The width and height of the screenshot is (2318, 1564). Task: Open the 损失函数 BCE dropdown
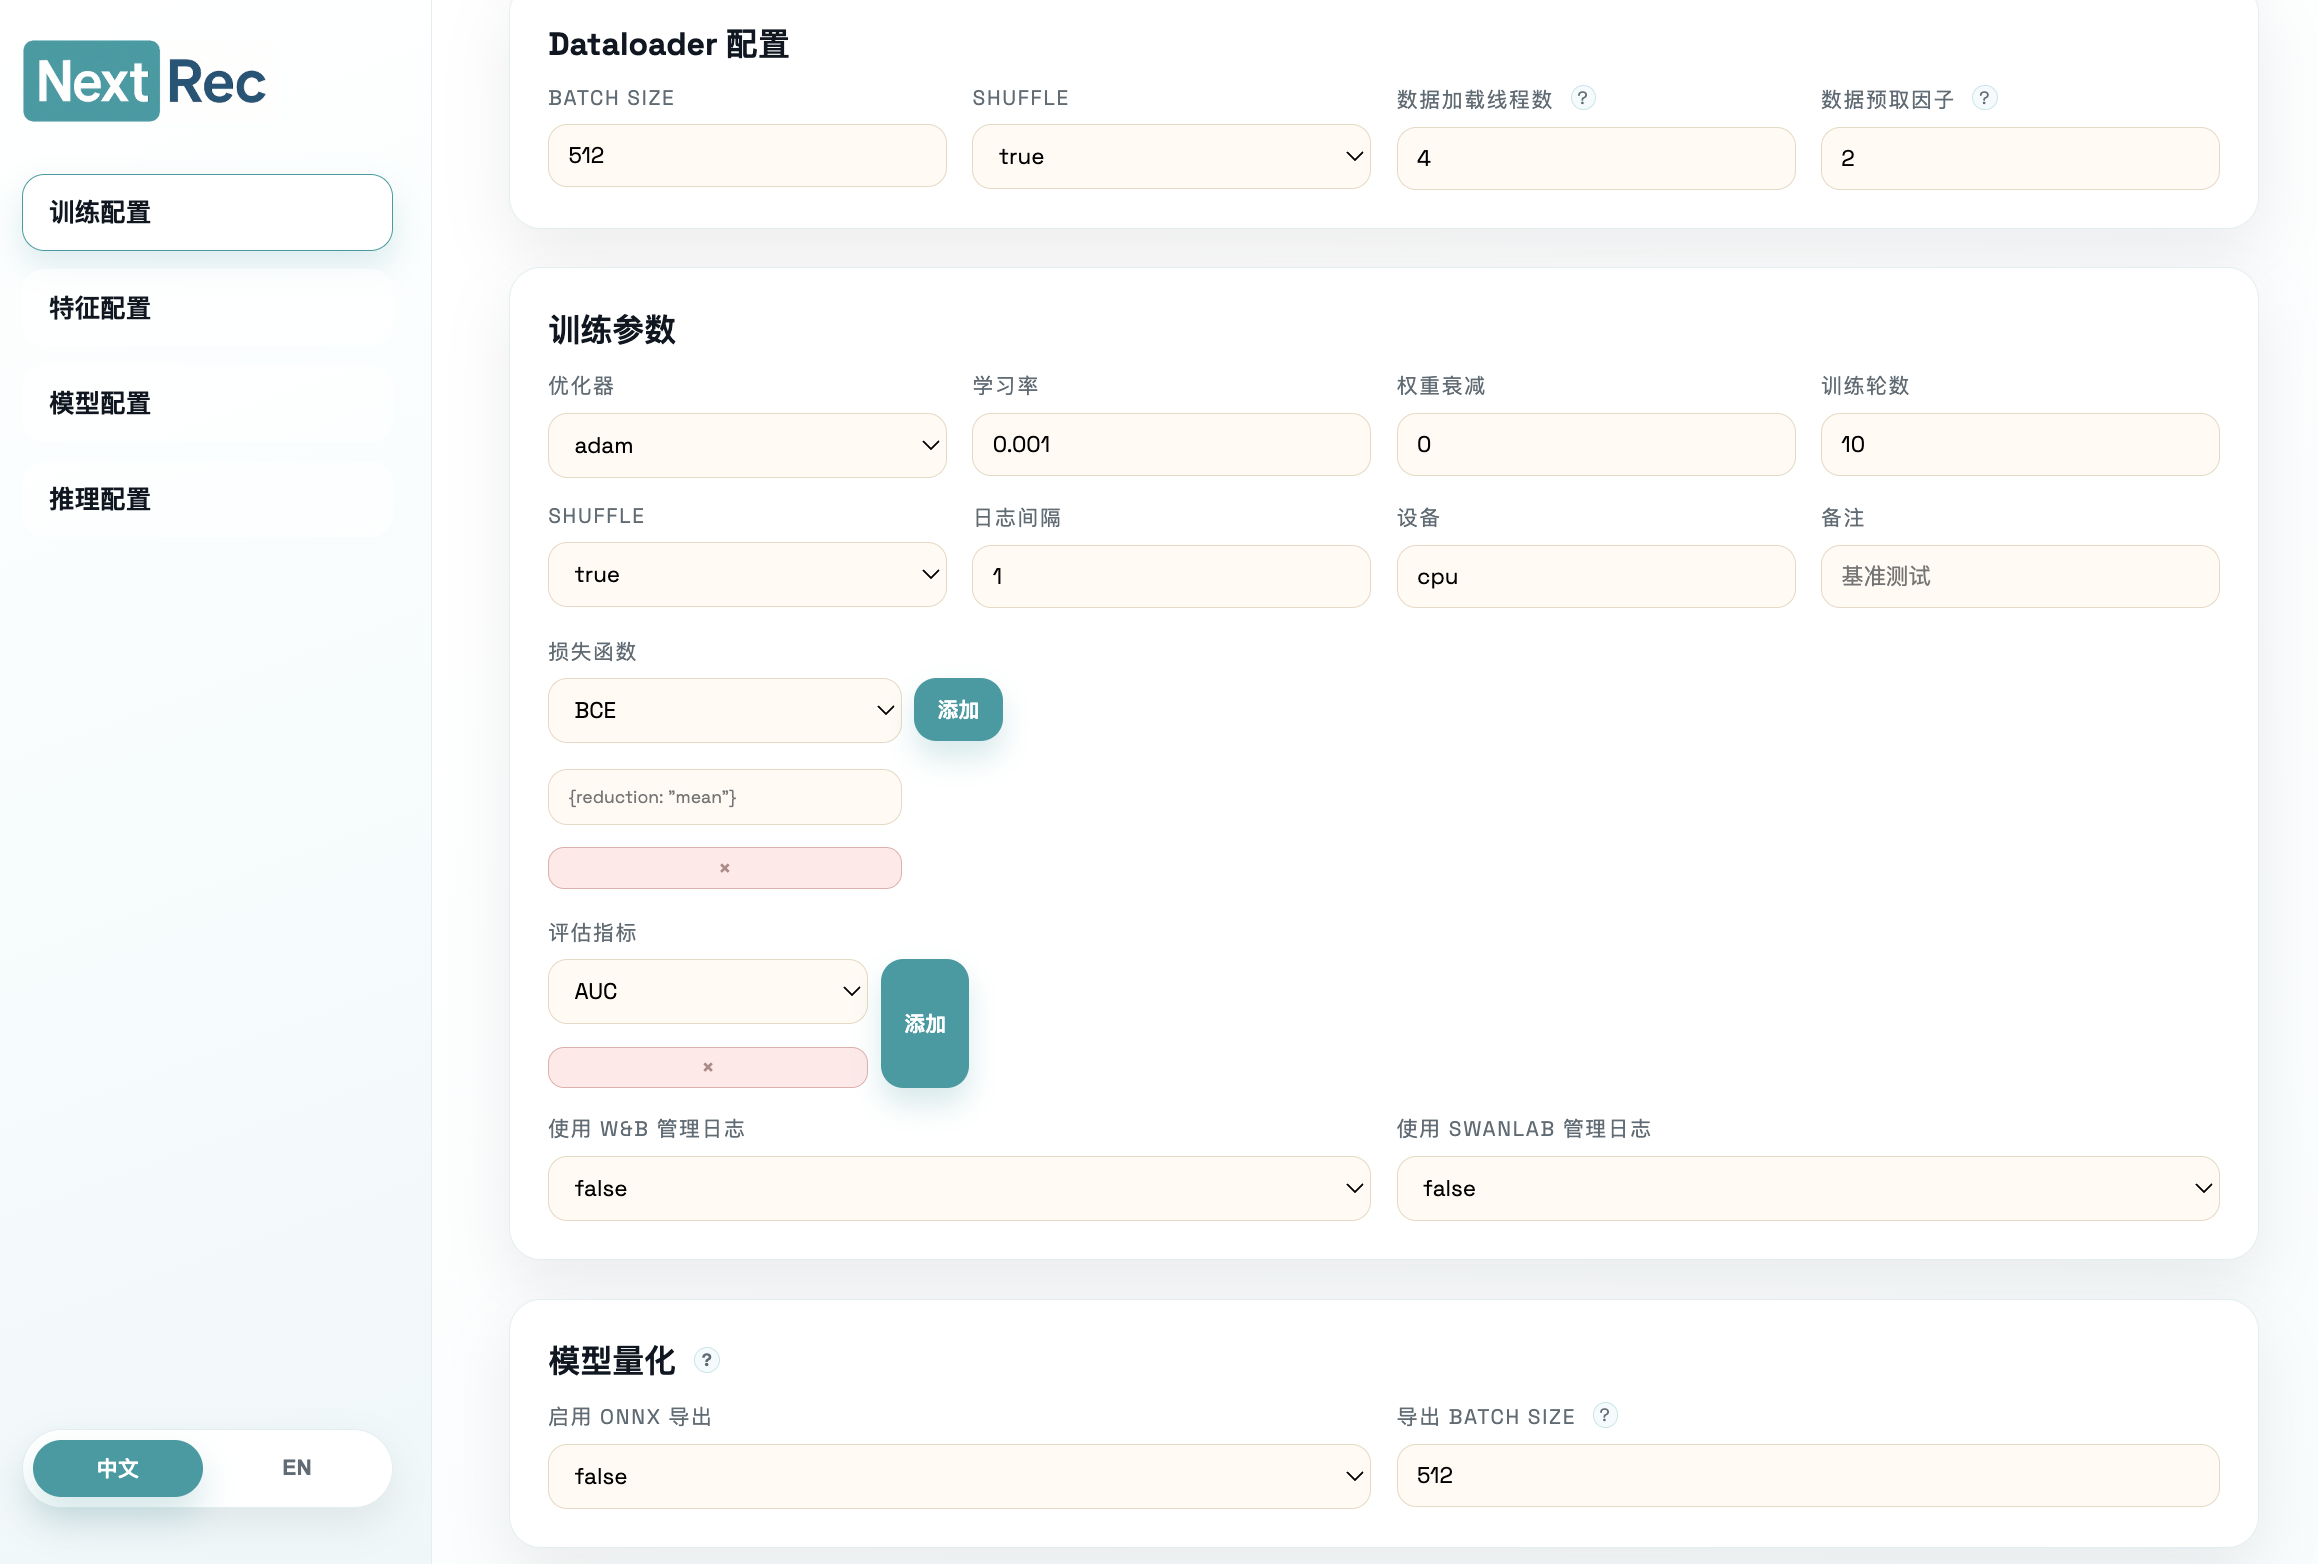[x=724, y=710]
